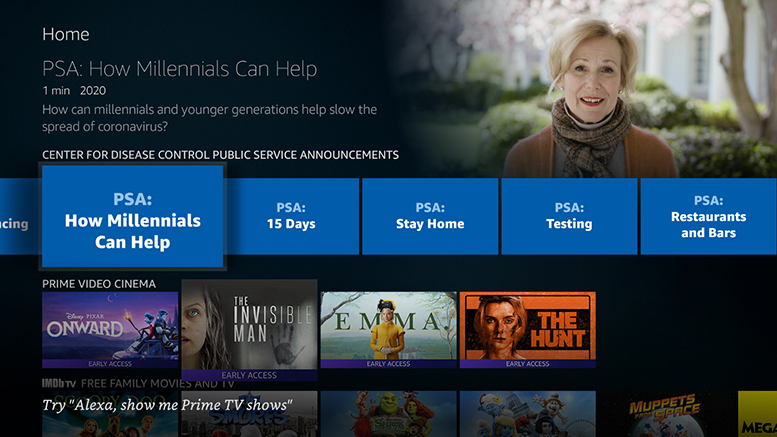
Task: Click the Prime Video Cinema row heading
Action: [99, 284]
